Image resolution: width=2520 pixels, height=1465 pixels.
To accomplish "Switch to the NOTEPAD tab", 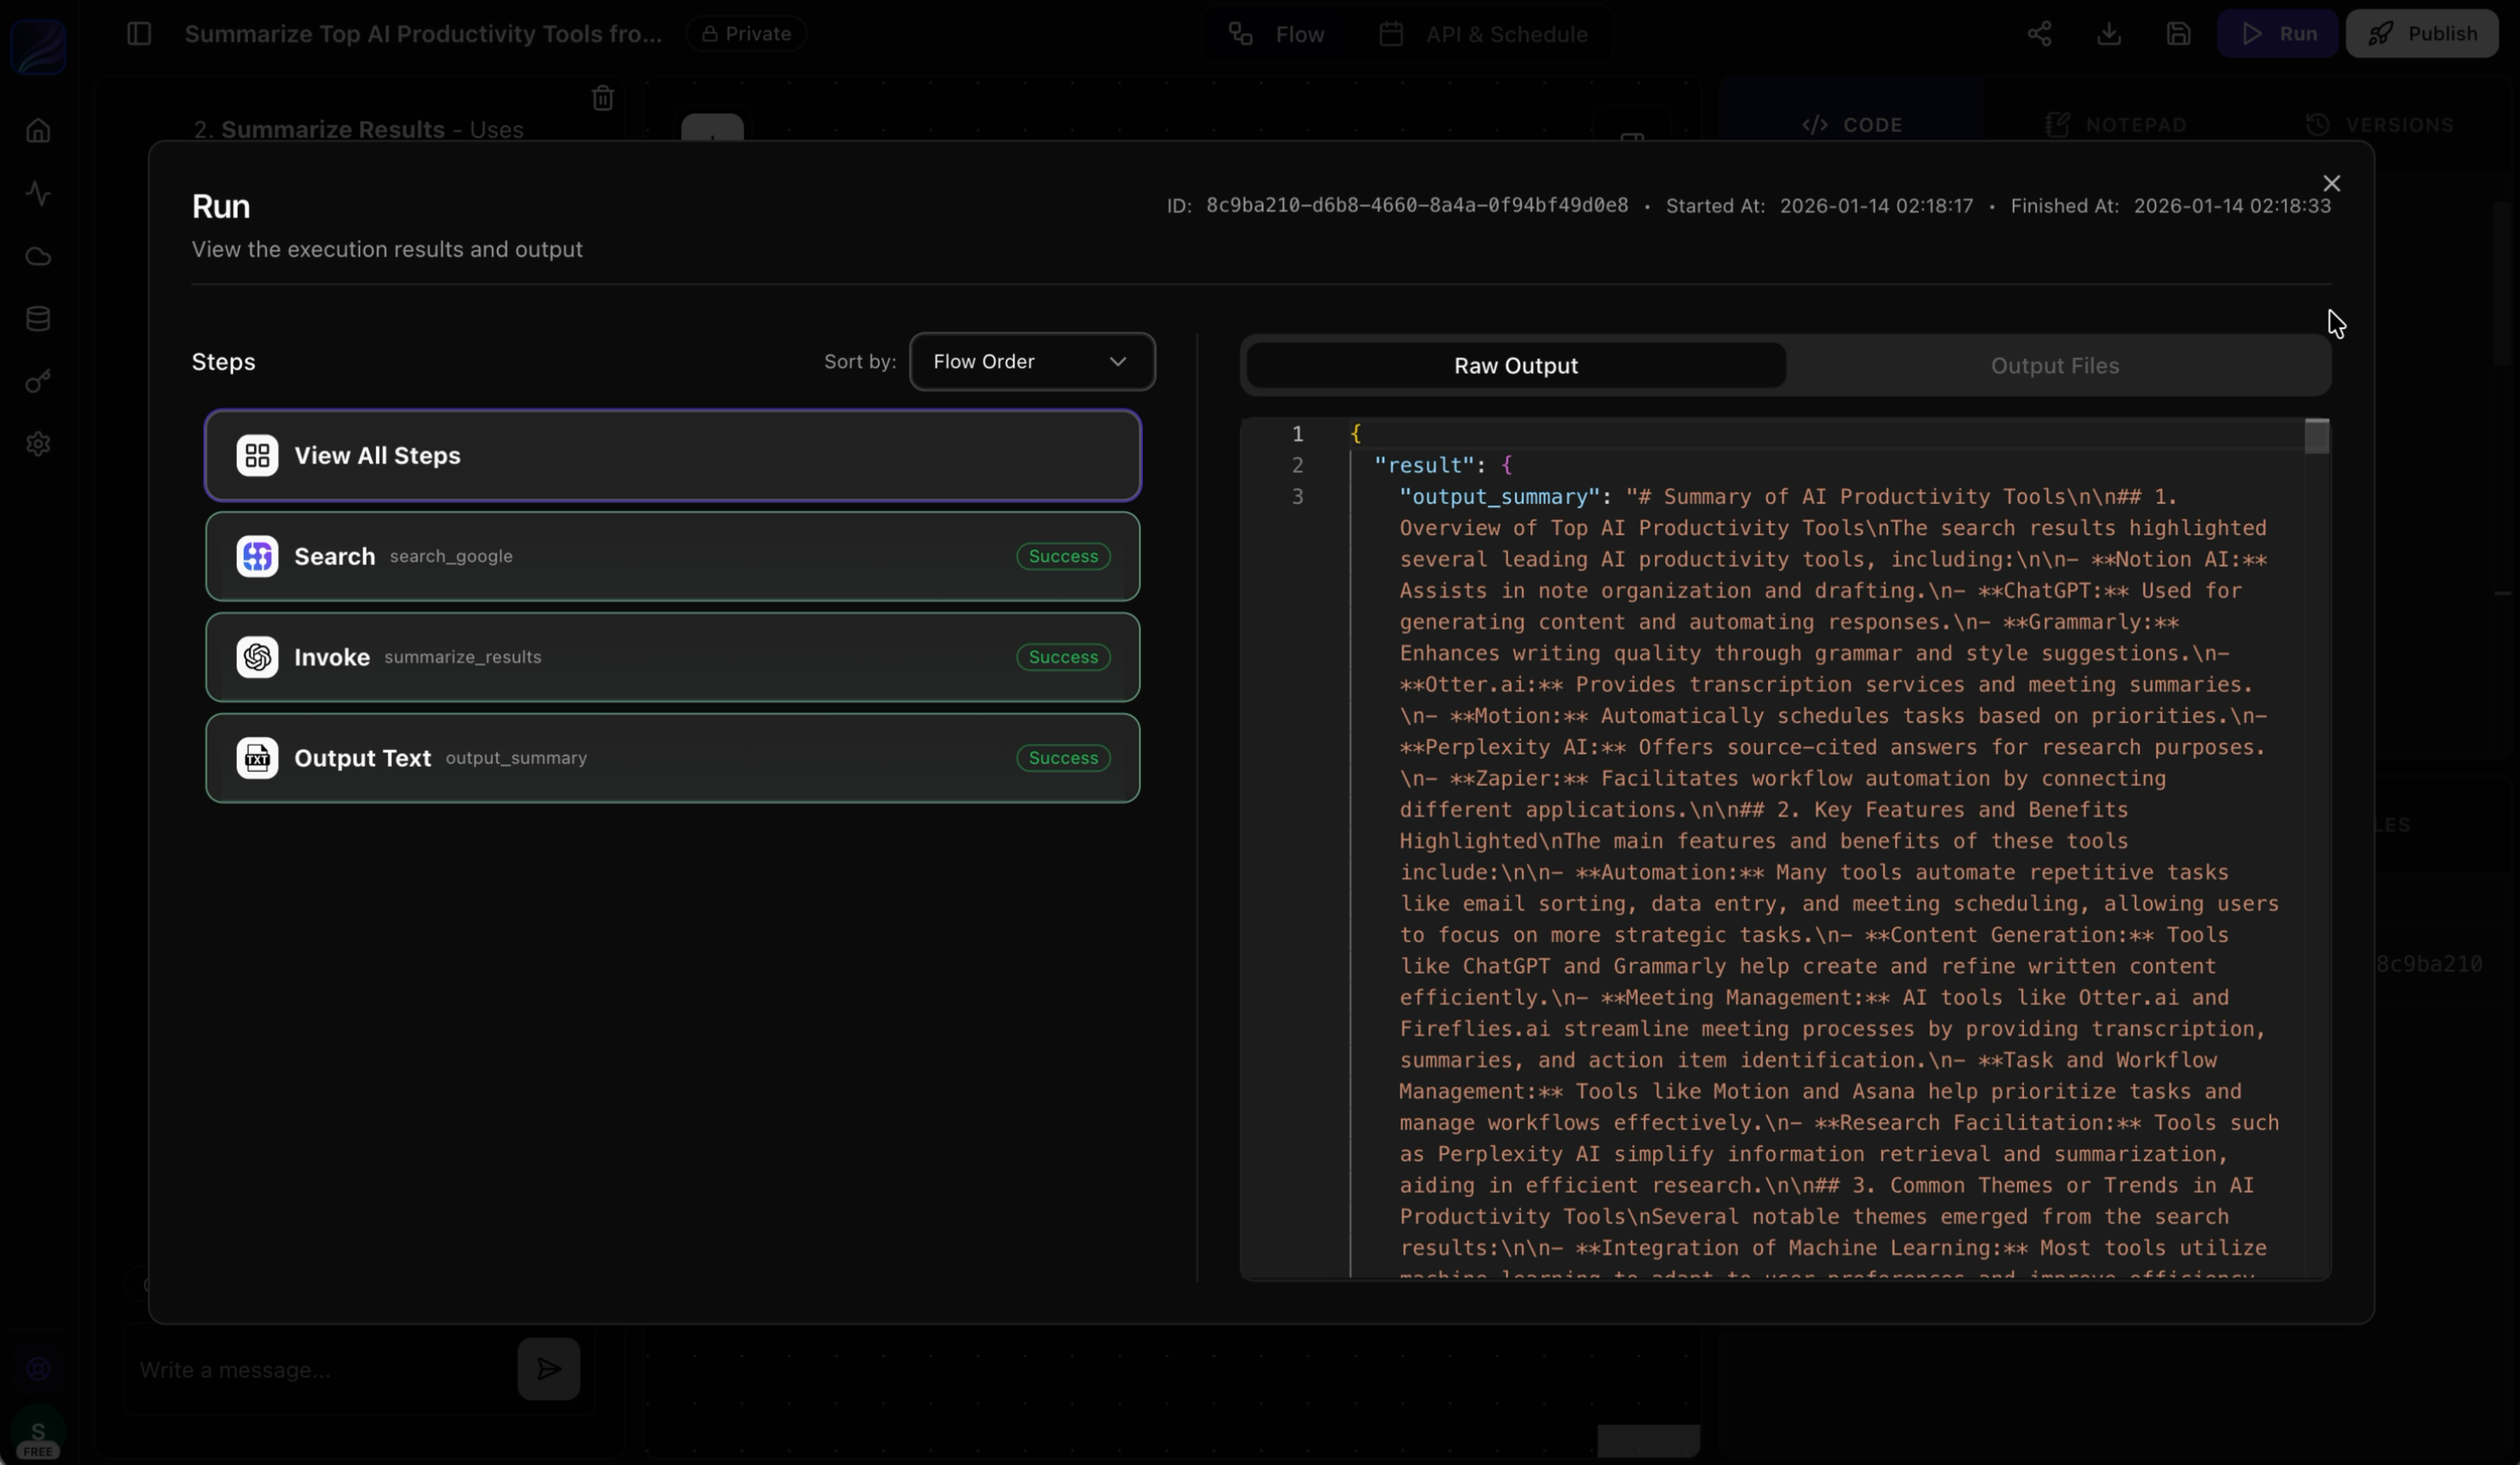I will tap(2116, 124).
